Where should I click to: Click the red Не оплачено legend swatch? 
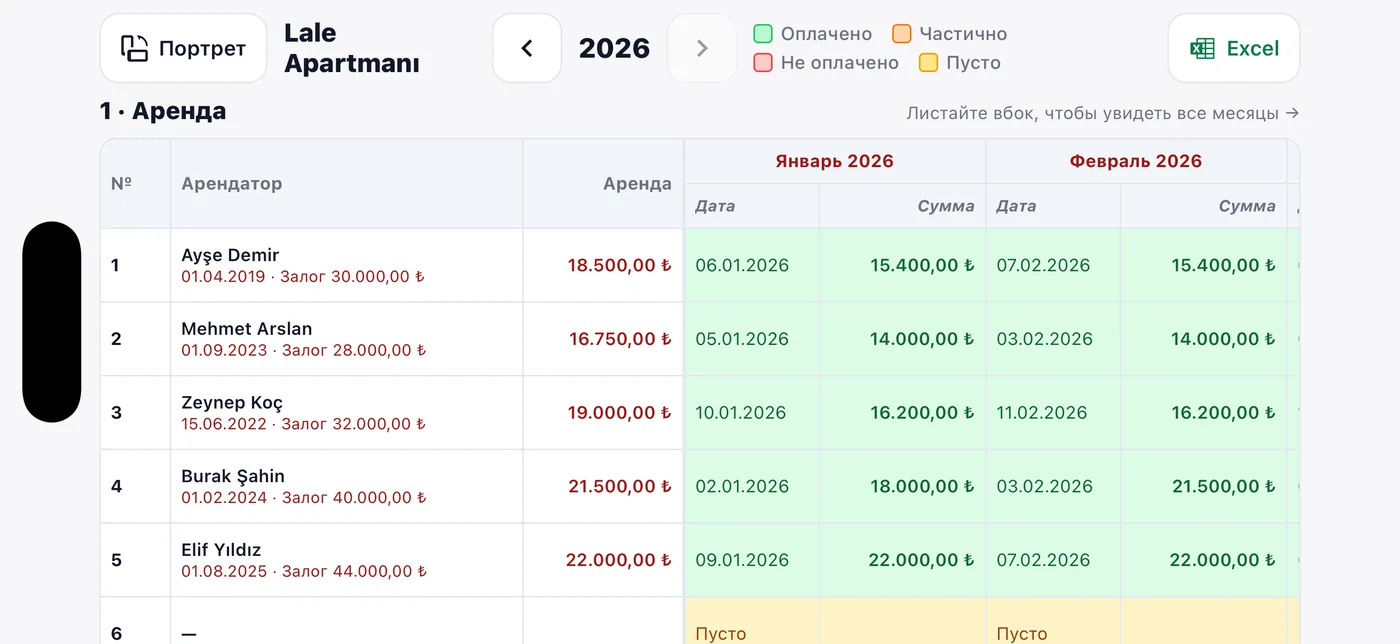coord(763,63)
